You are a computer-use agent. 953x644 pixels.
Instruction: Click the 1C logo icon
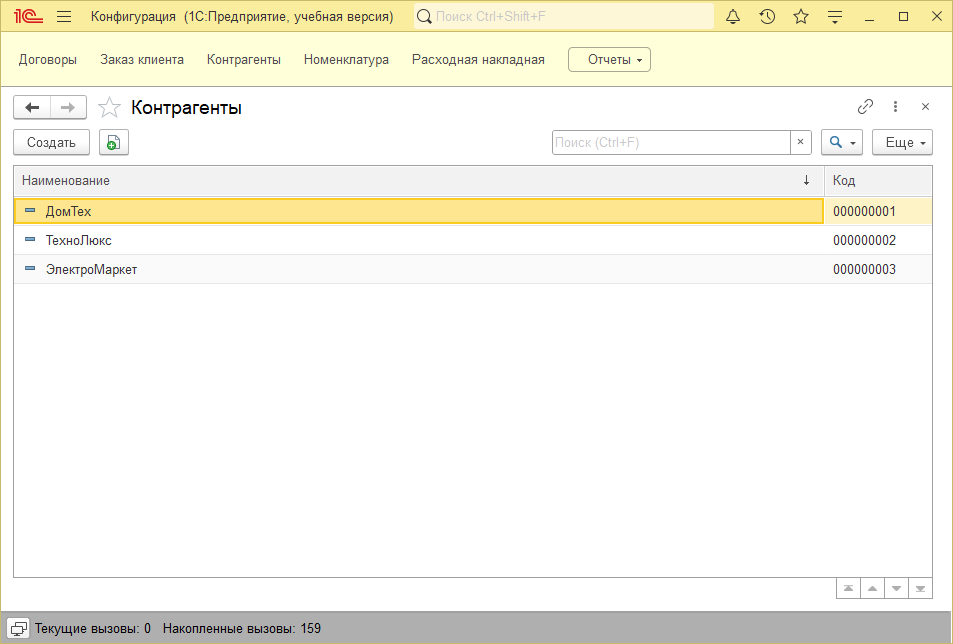tap(28, 16)
